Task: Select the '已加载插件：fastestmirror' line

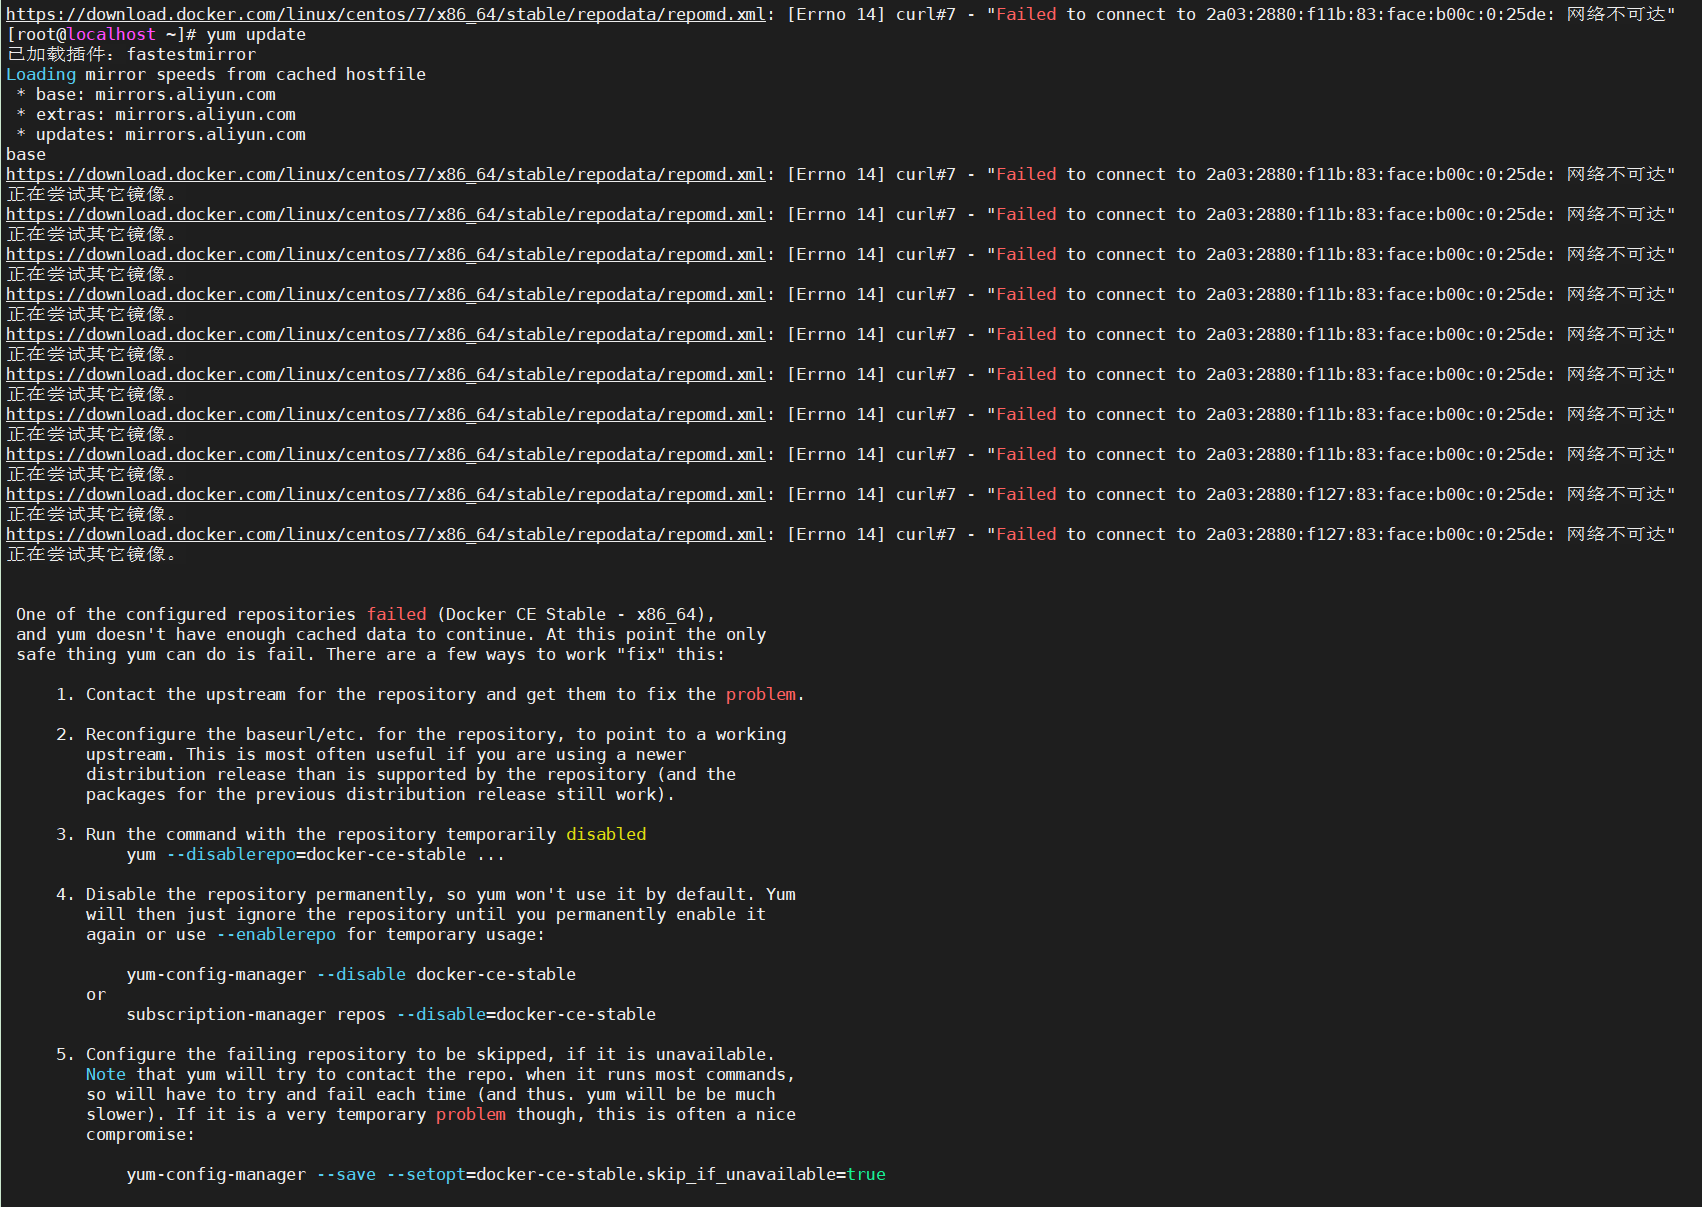Action: point(131,54)
